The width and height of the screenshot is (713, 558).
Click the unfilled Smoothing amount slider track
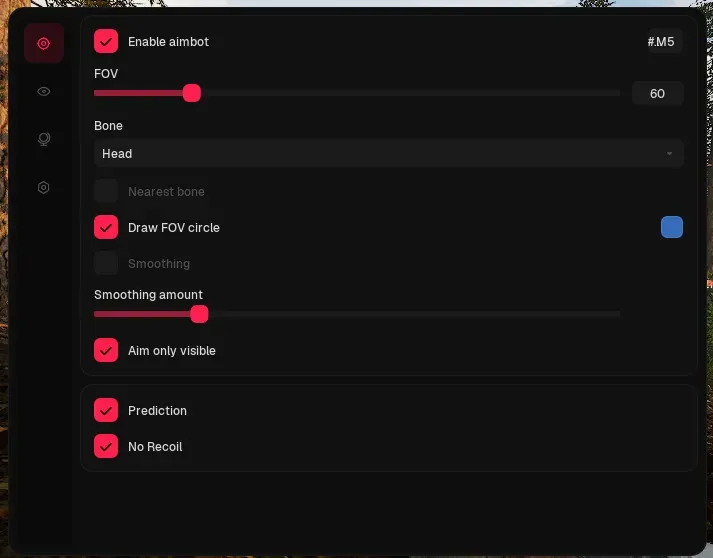coord(414,314)
